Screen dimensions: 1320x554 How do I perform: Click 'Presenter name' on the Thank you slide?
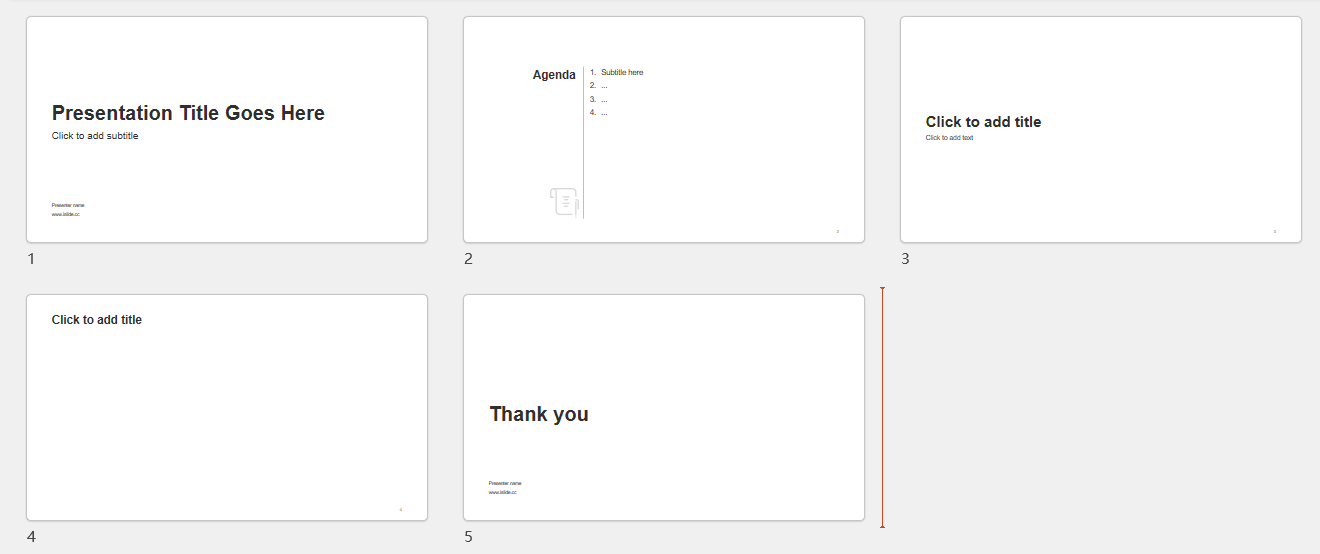click(505, 483)
